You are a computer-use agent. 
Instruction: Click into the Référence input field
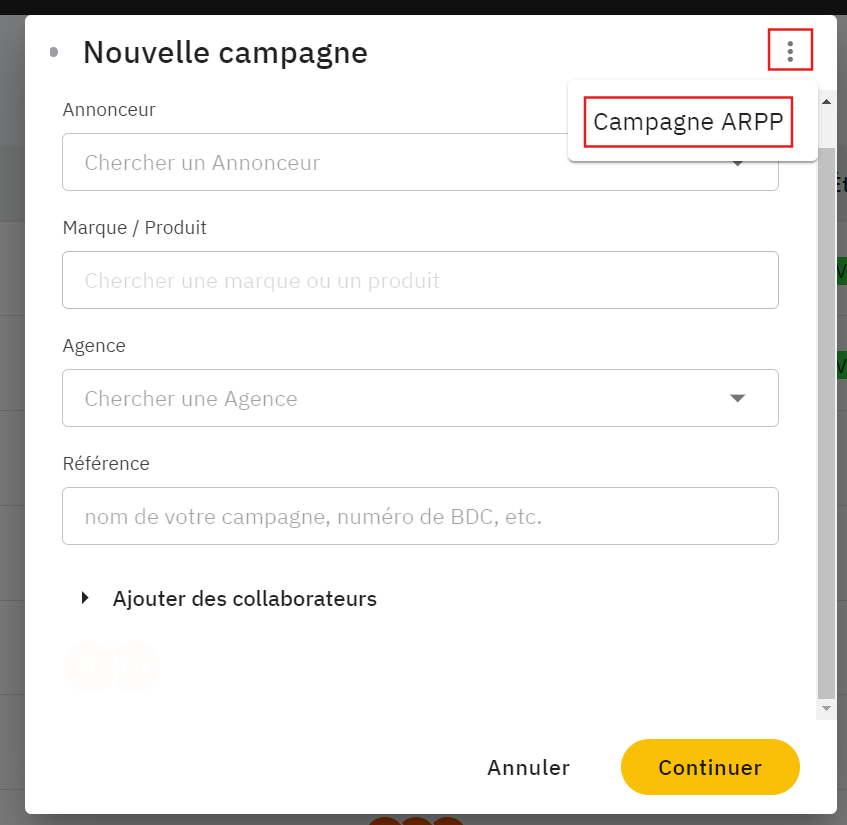click(x=420, y=517)
